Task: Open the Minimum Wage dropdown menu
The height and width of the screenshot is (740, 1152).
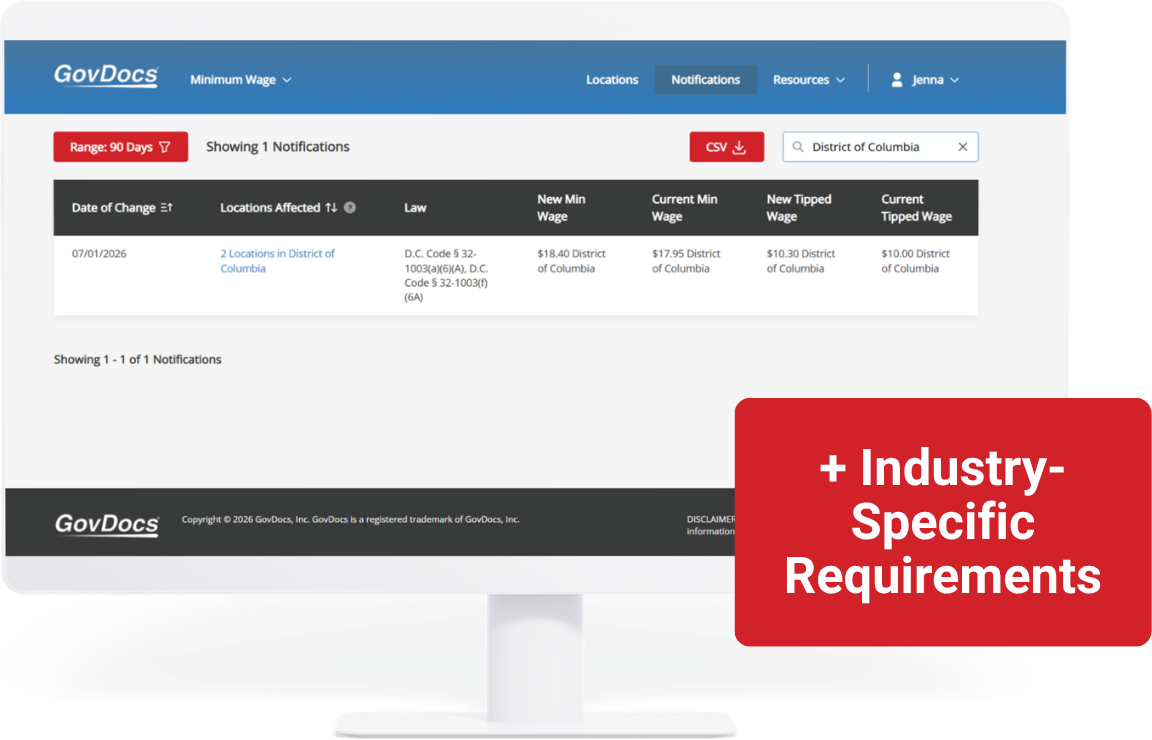Action: (x=240, y=79)
